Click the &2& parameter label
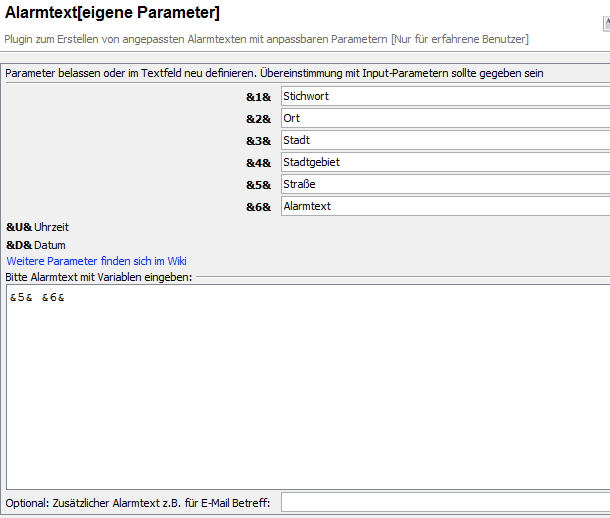The width and height of the screenshot is (610, 518). (258, 119)
